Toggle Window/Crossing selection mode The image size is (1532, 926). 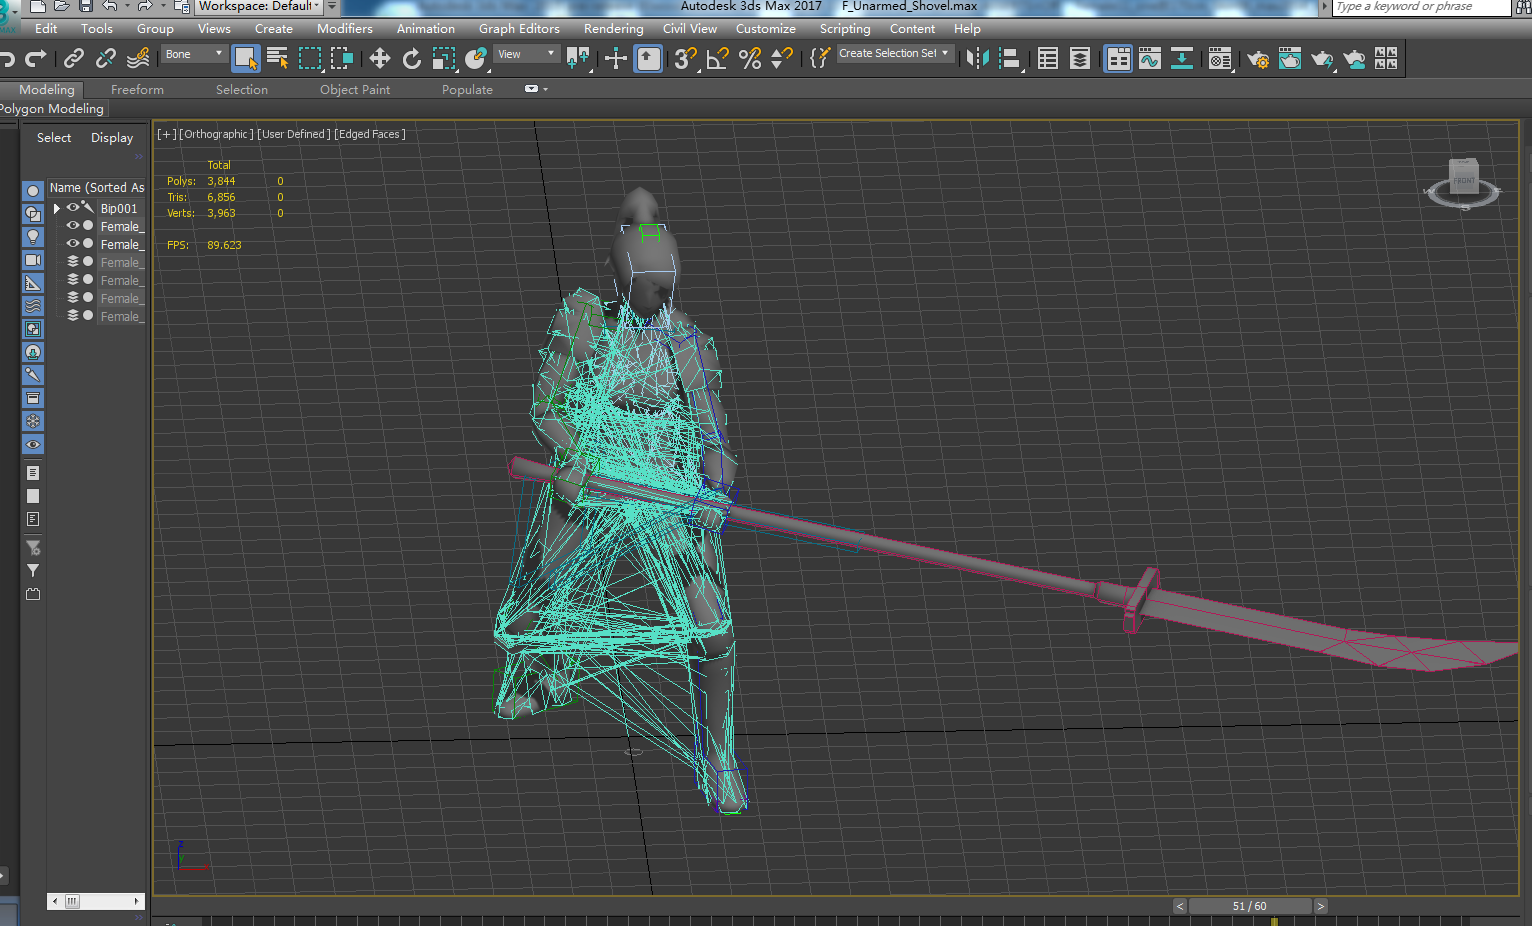coord(342,59)
